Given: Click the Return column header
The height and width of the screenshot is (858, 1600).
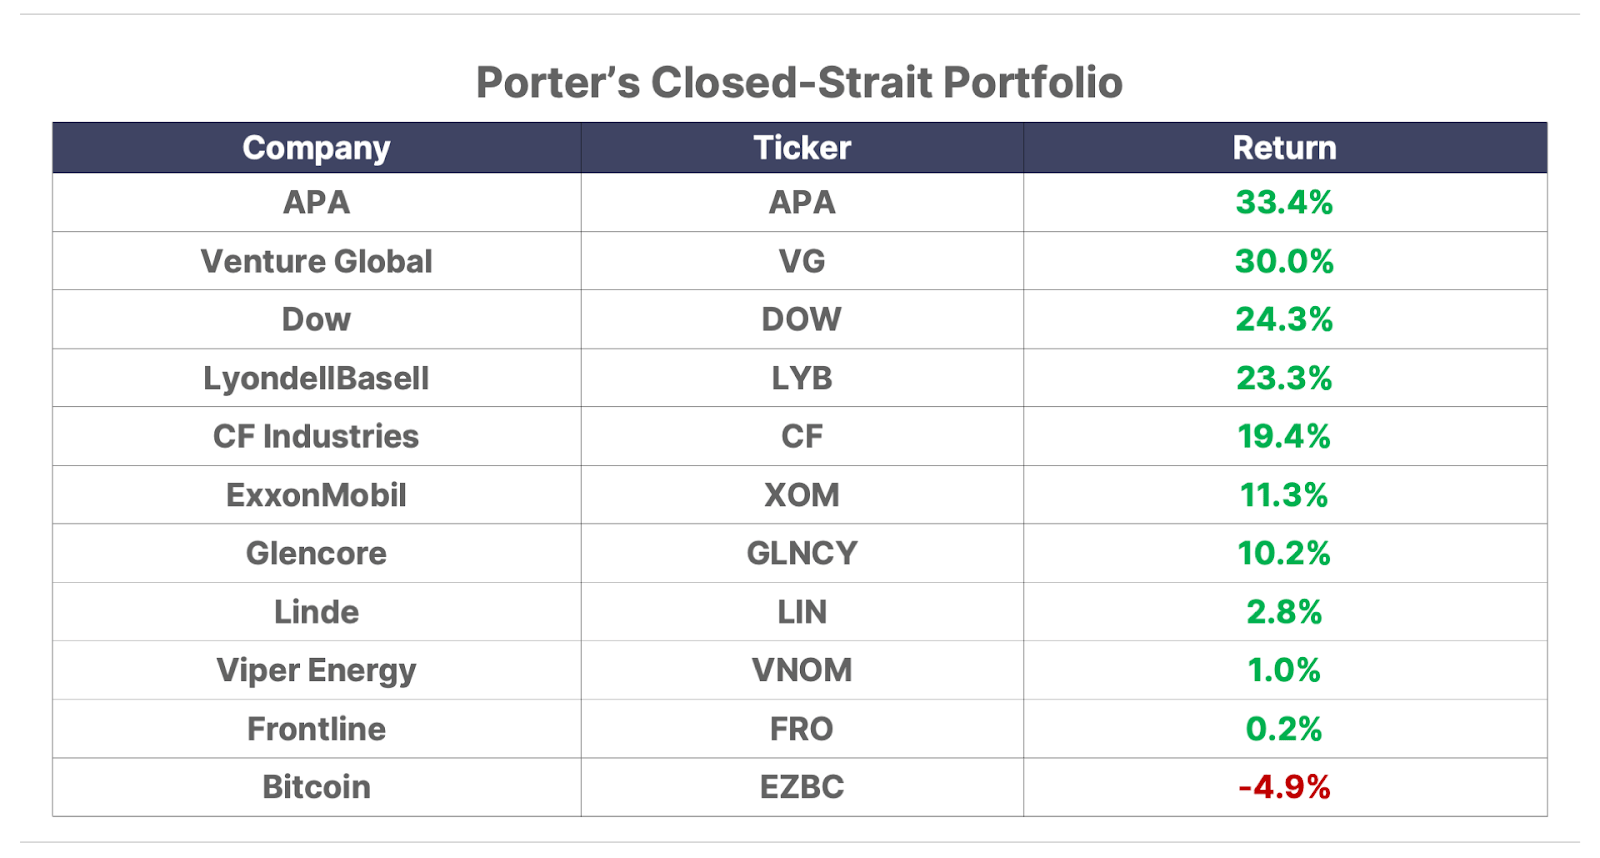Looking at the screenshot, I should coord(1284,148).
